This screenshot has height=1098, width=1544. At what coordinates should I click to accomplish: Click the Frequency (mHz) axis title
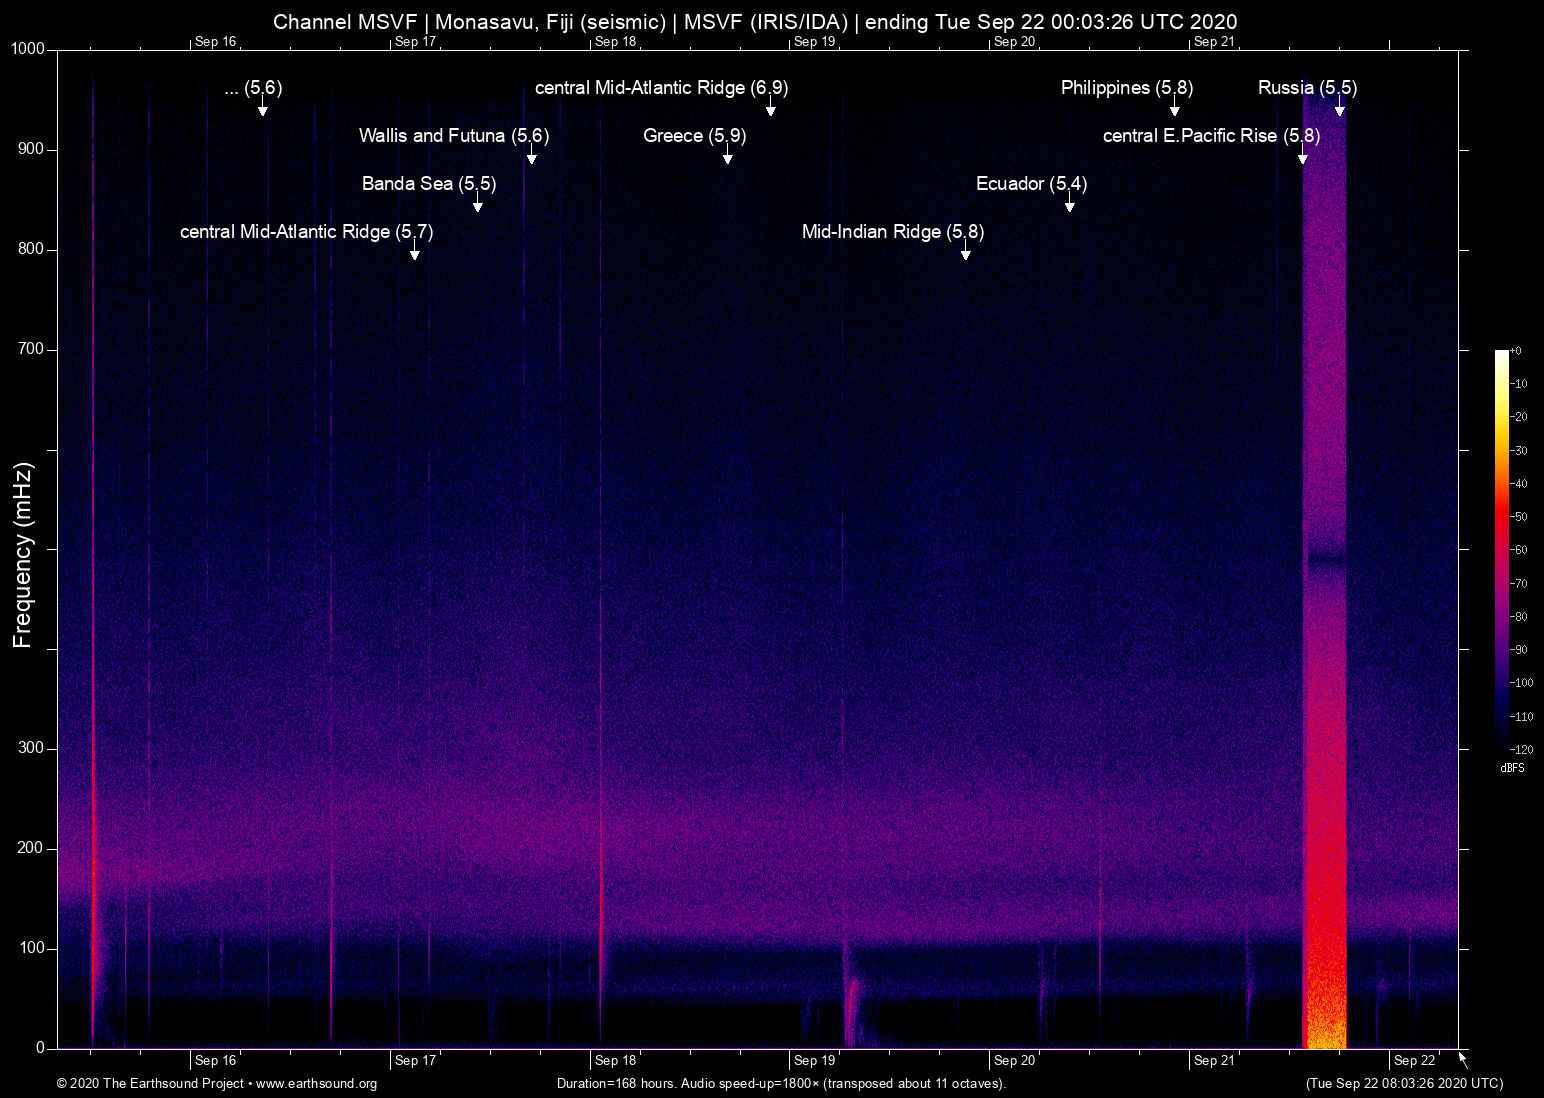coord(23,555)
